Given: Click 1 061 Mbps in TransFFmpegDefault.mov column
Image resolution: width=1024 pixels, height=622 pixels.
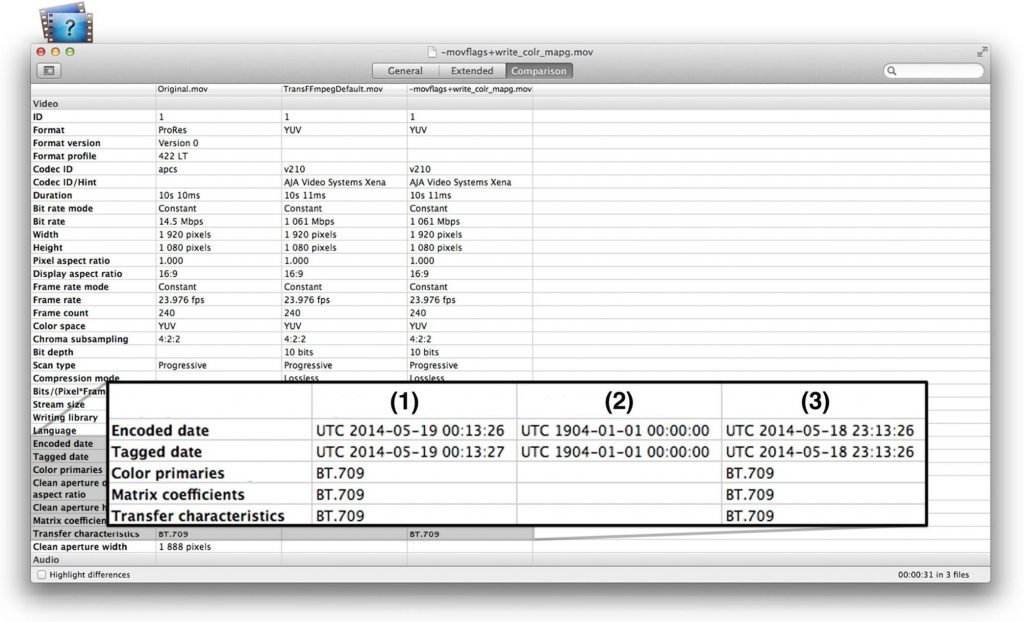Looking at the screenshot, I should coord(309,221).
